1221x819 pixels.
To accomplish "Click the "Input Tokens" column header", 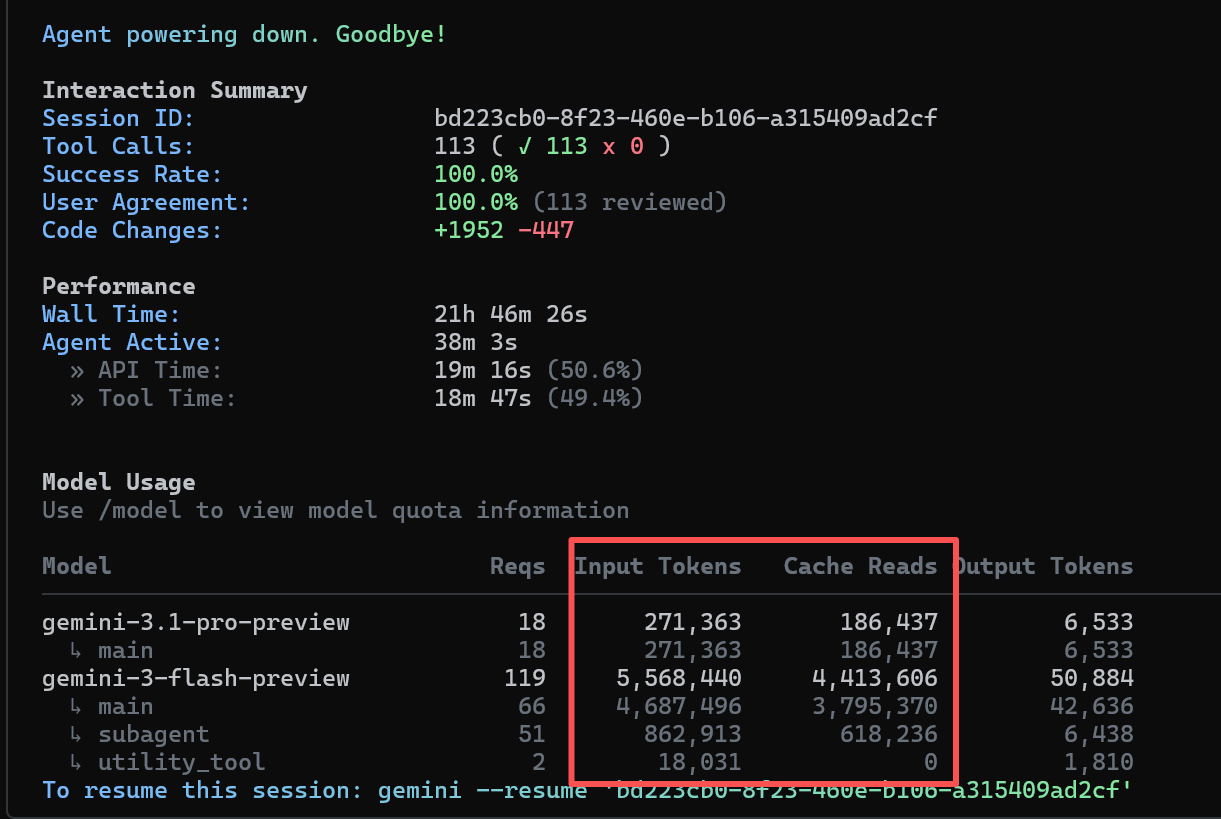I will pos(658,566).
